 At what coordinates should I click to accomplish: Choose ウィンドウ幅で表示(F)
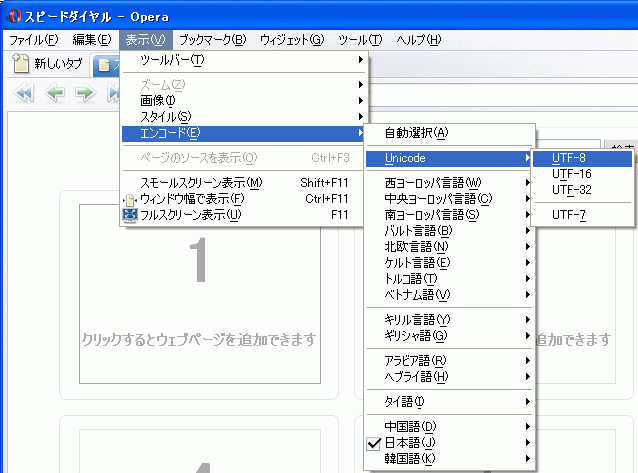coord(243,199)
